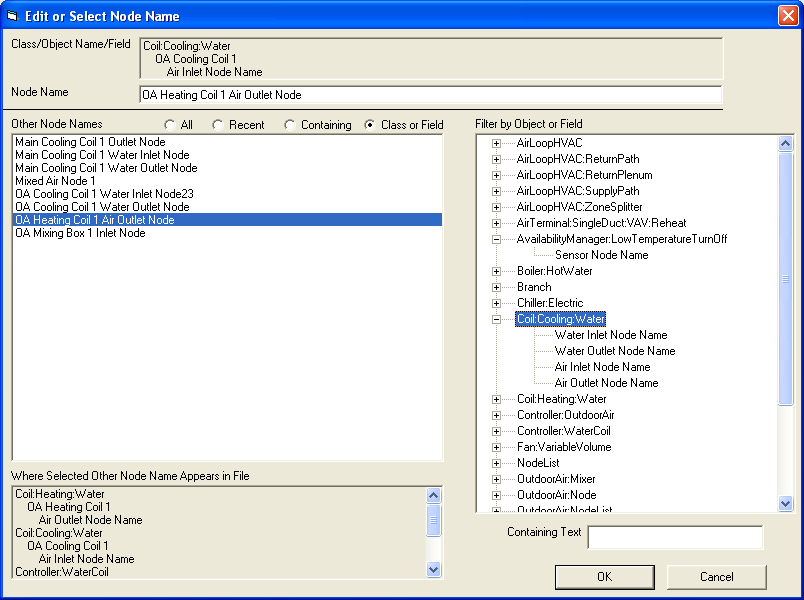Collapse the AvailabilityManager:LowTemperatureTurnOff branch
Screen dimensions: 804x600
[496, 238]
